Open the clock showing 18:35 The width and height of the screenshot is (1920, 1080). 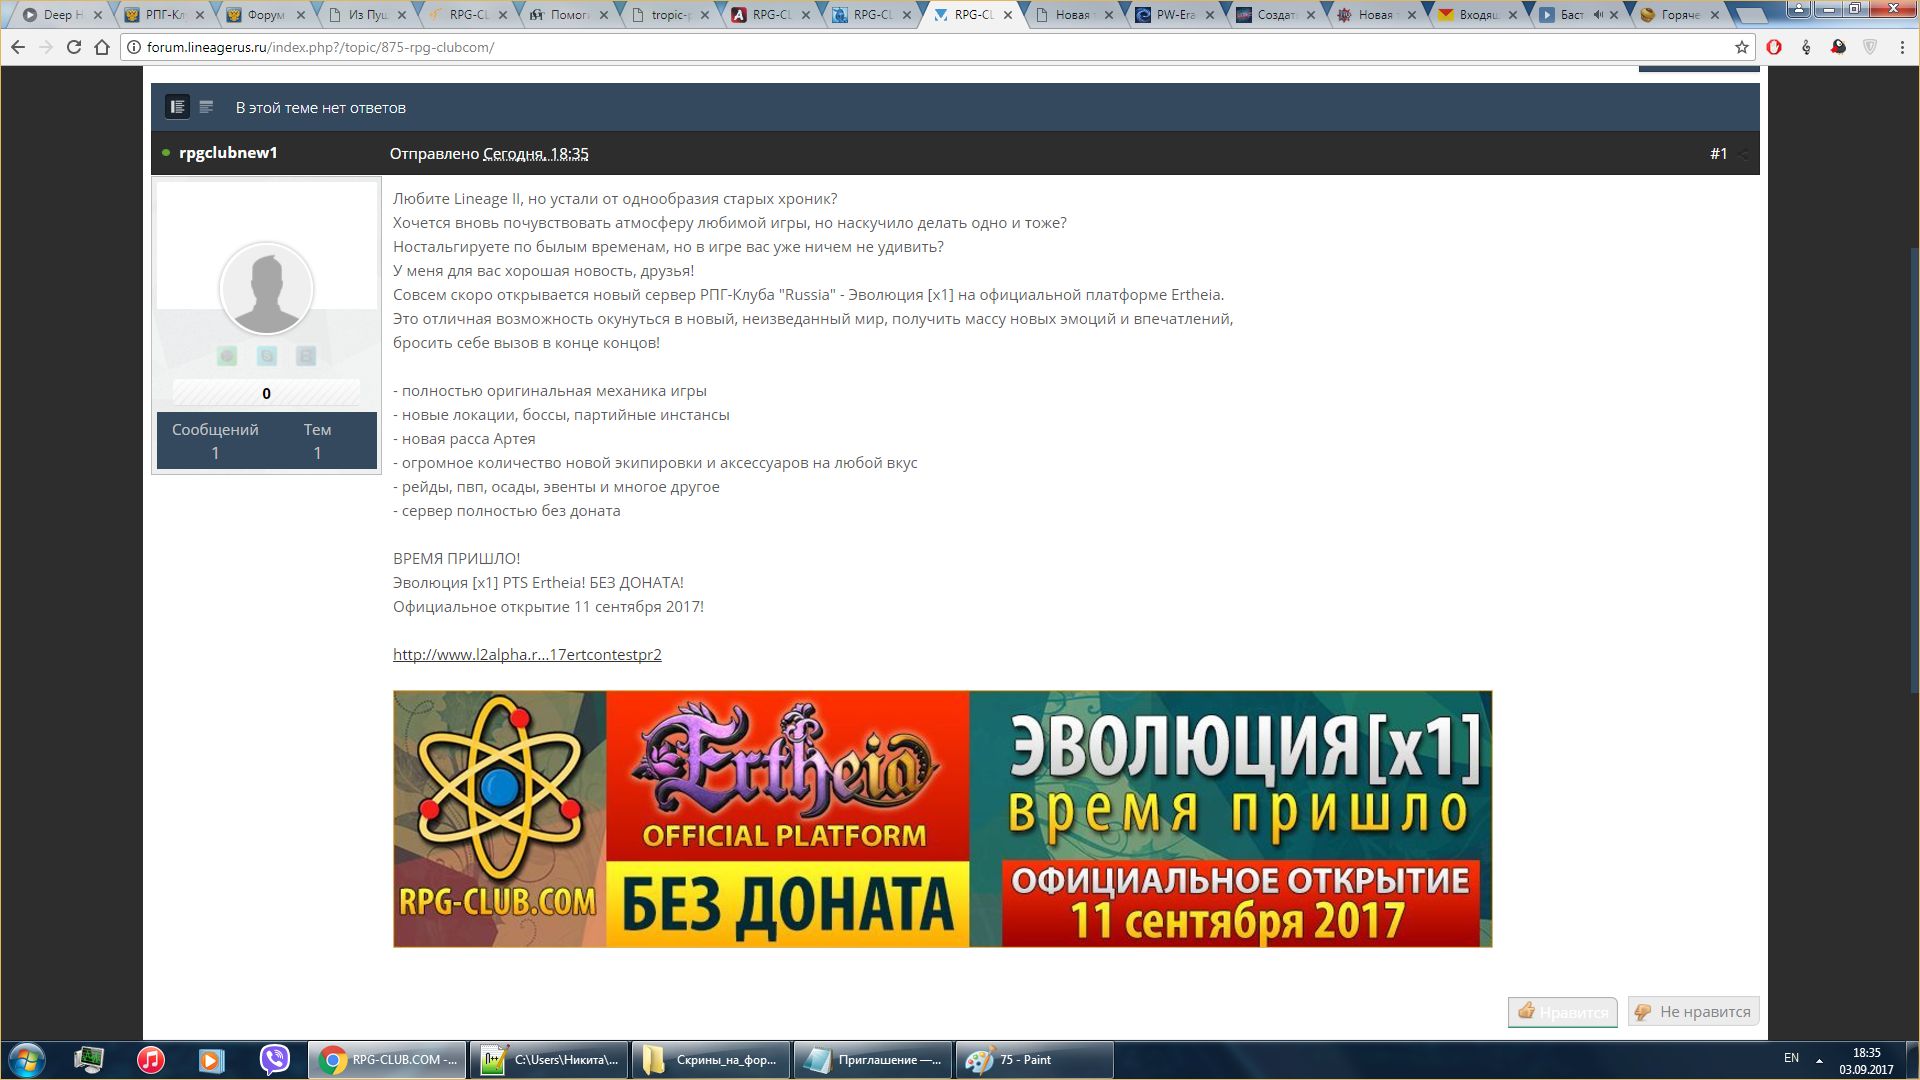1866,1061
